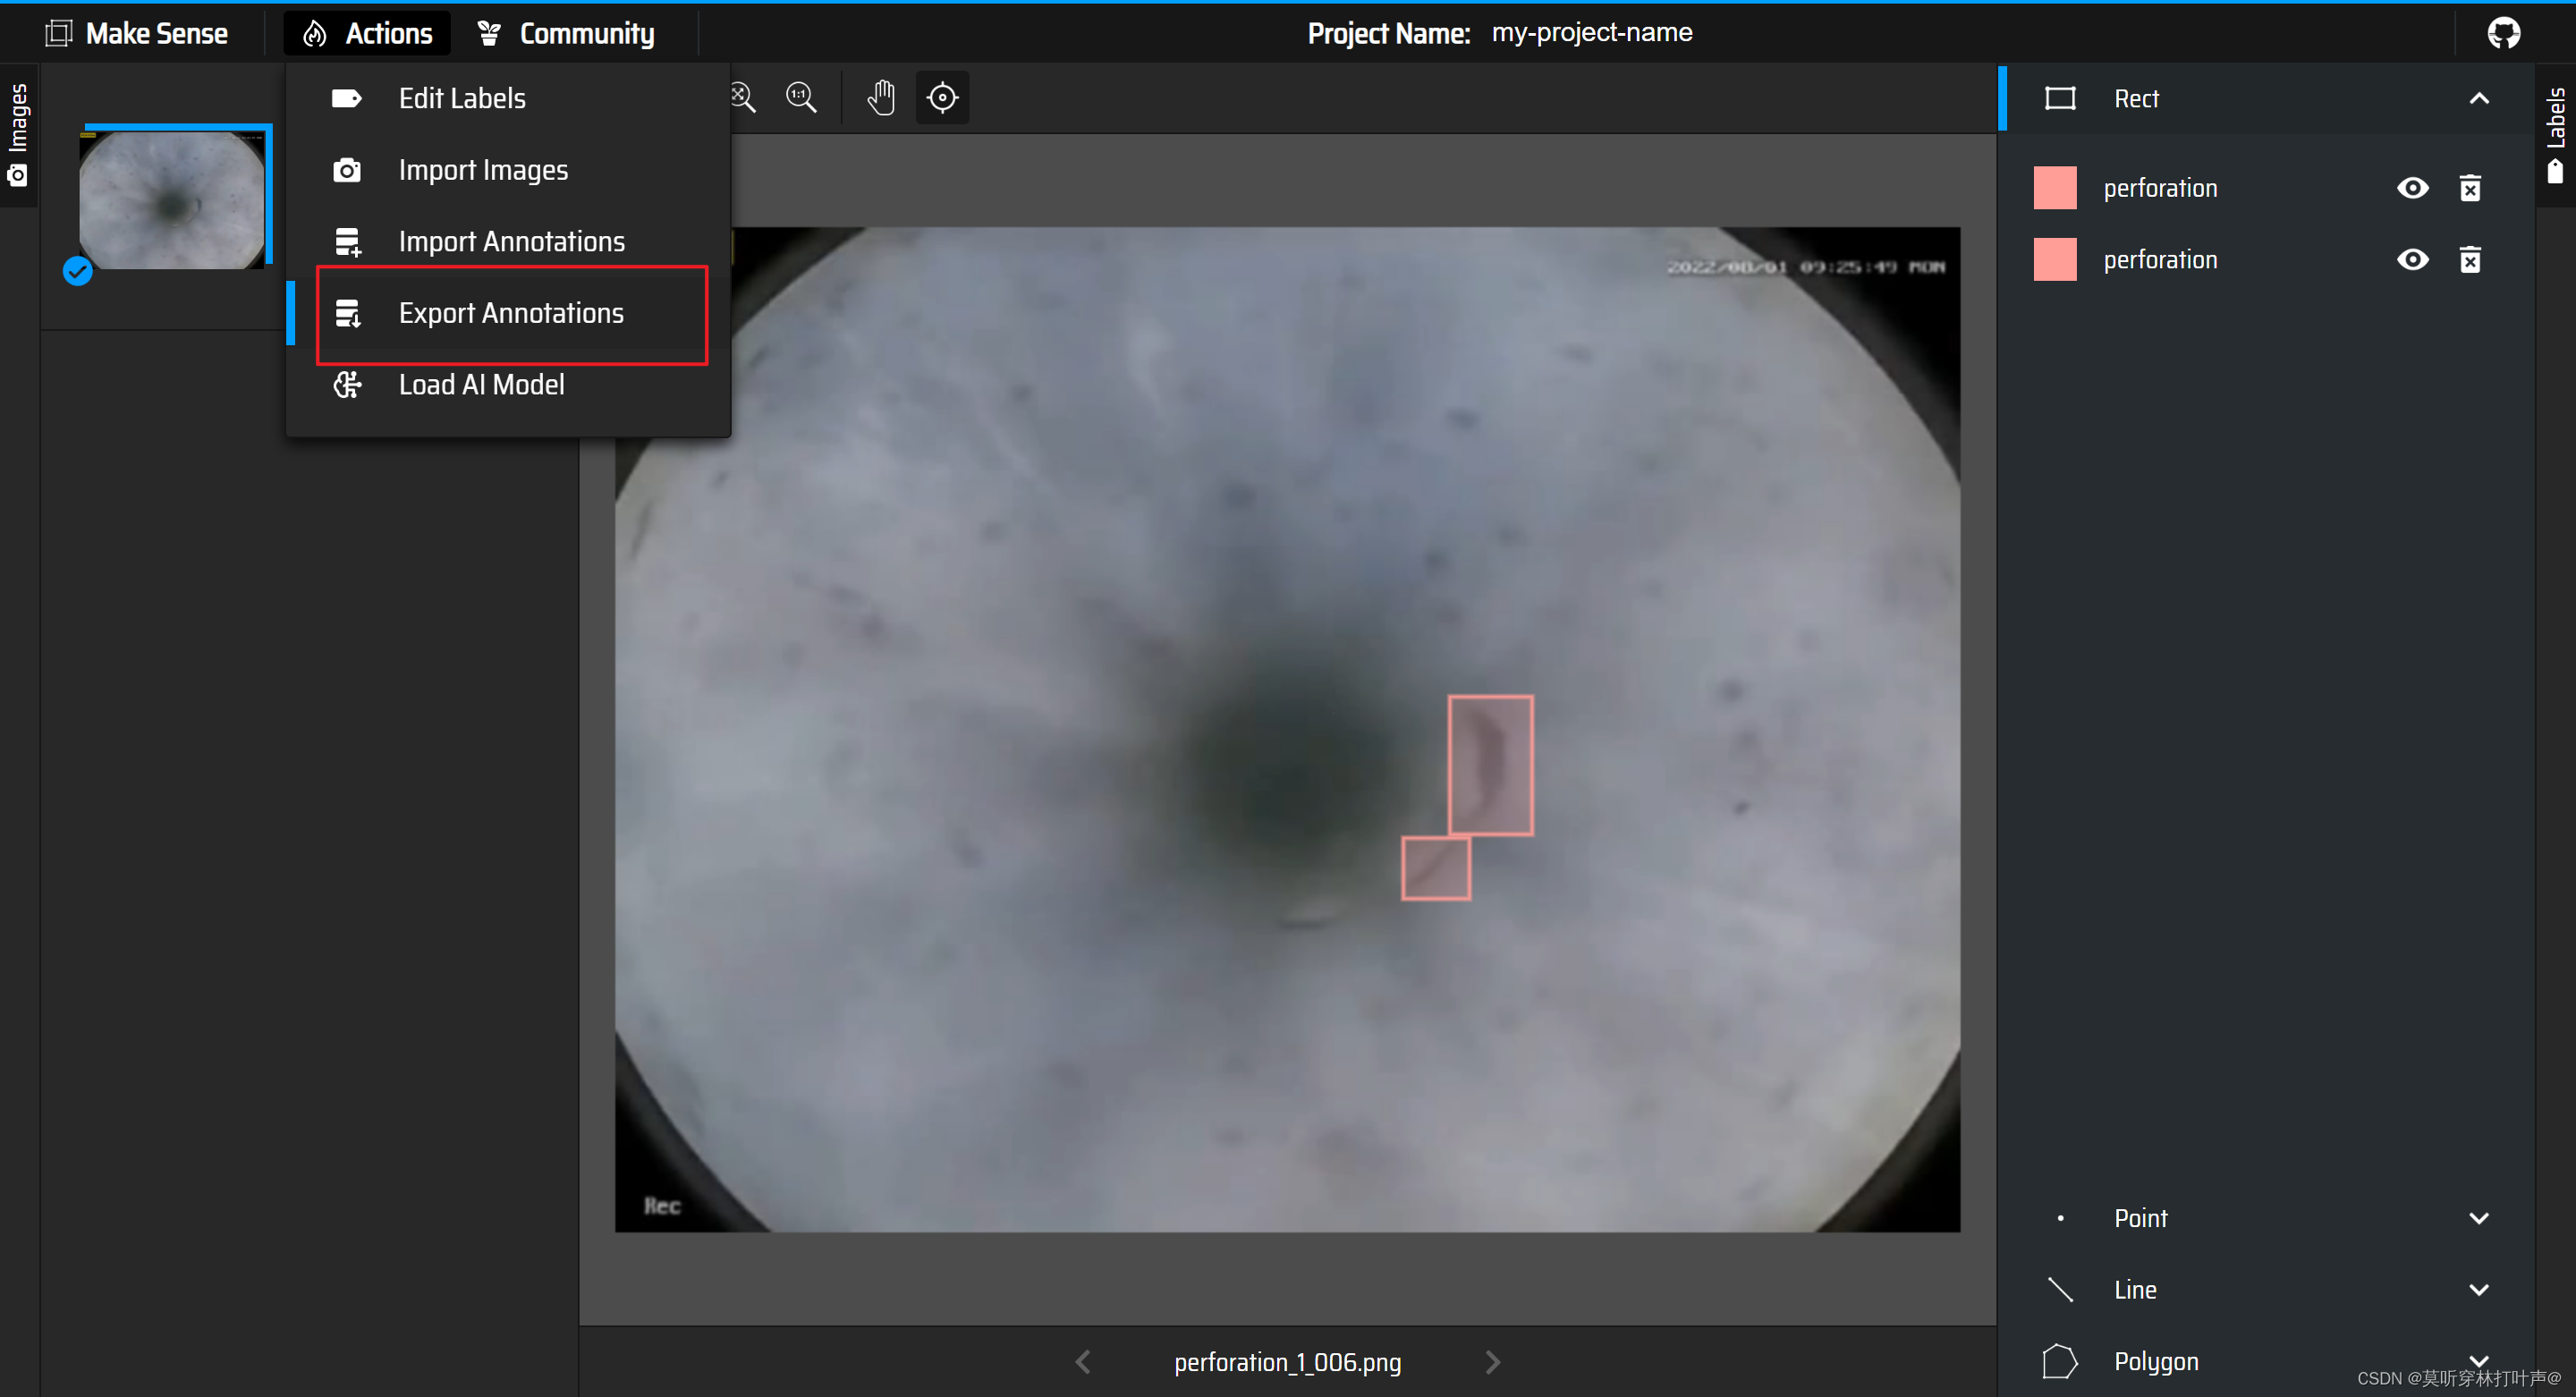Click the Polygon shape icon
The height and width of the screenshot is (1397, 2576).
[x=2060, y=1361]
